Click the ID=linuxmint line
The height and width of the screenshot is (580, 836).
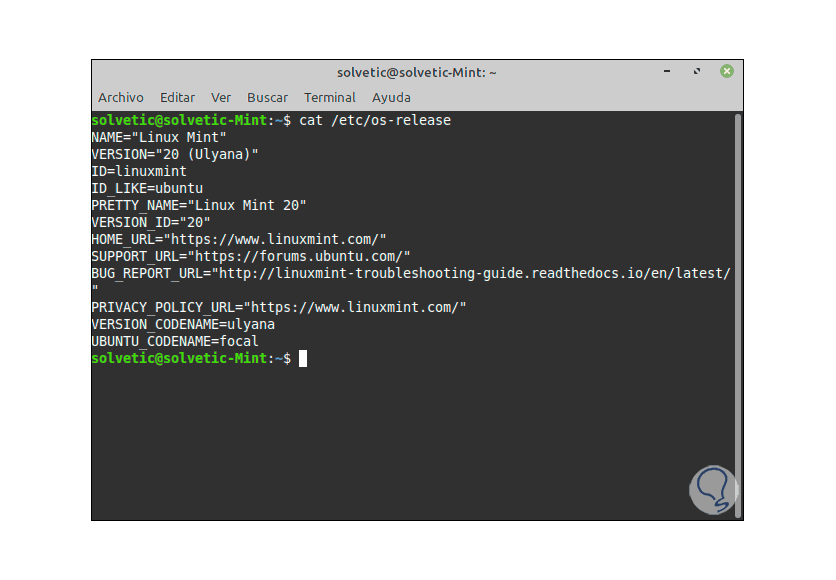(x=139, y=172)
